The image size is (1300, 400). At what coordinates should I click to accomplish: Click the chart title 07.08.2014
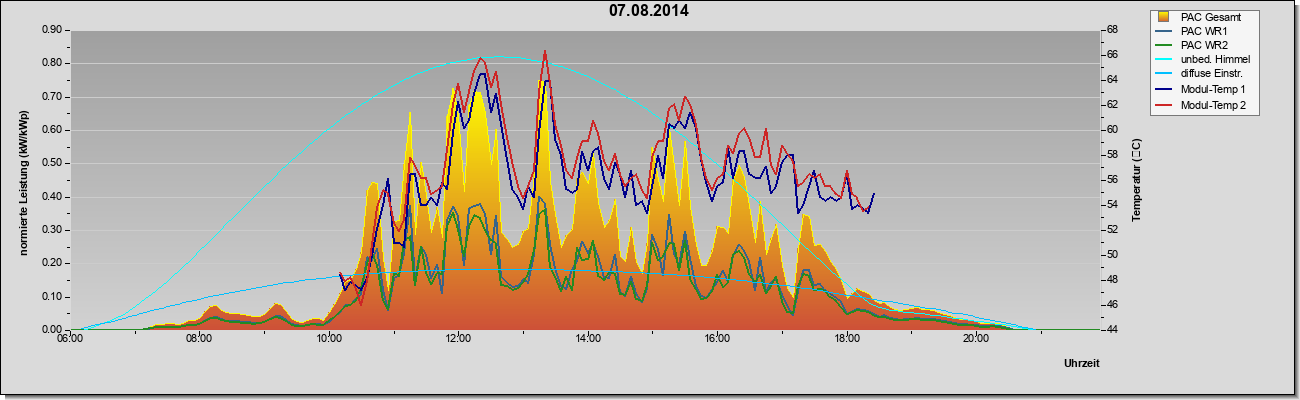click(x=649, y=11)
